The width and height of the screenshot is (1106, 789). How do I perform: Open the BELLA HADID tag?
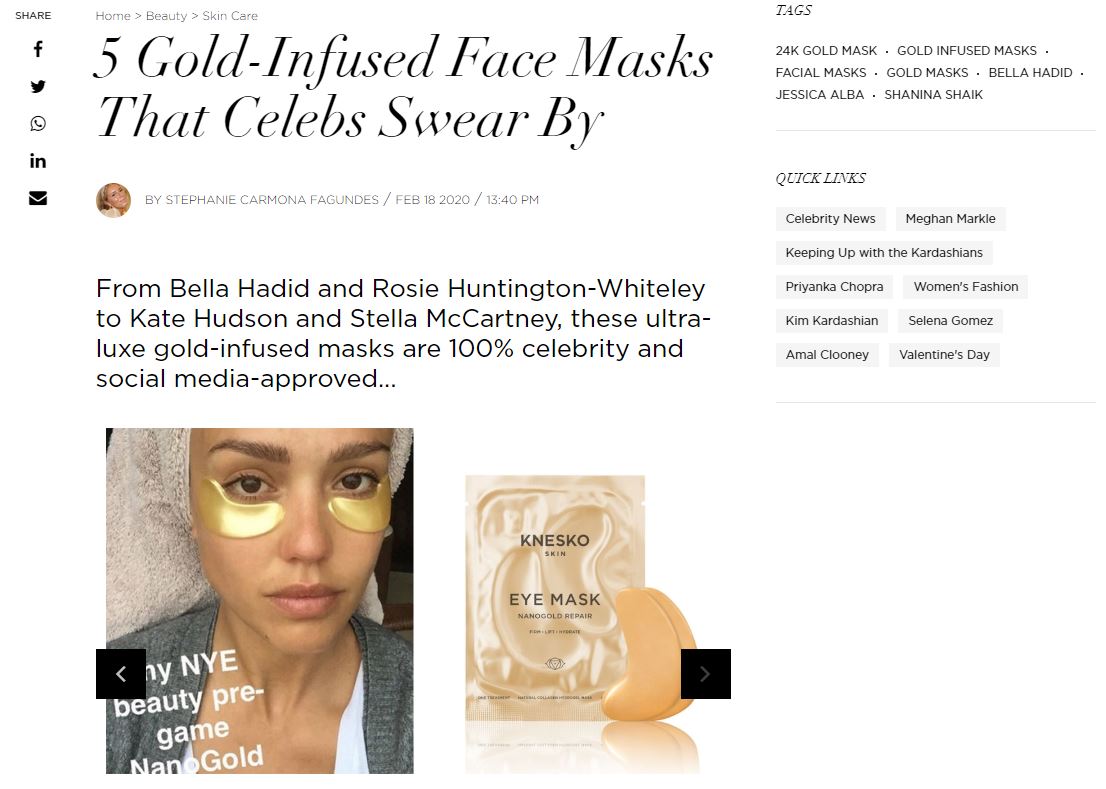click(x=1030, y=73)
